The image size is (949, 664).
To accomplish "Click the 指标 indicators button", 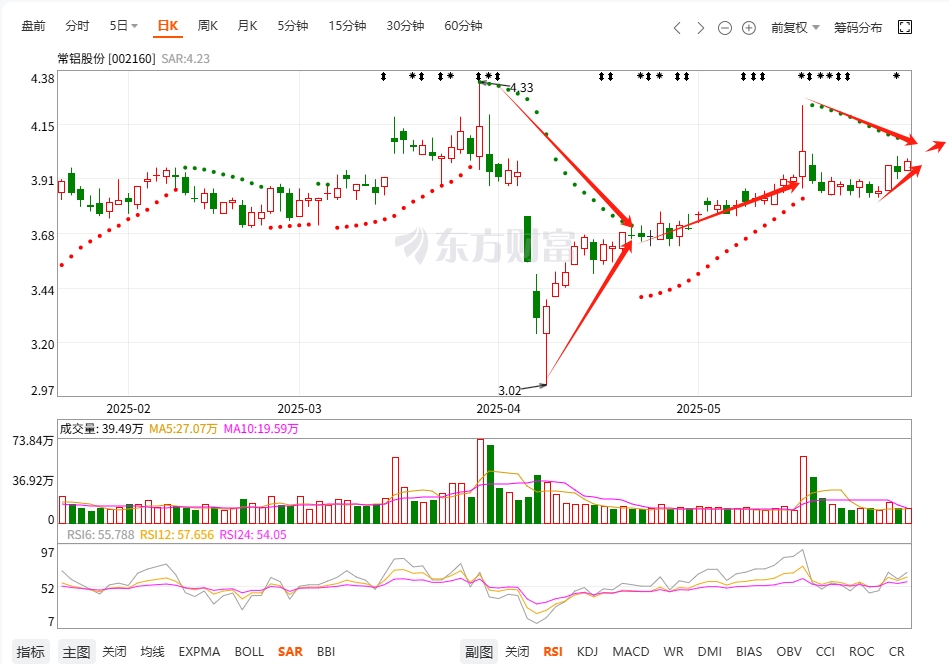I will click(30, 652).
